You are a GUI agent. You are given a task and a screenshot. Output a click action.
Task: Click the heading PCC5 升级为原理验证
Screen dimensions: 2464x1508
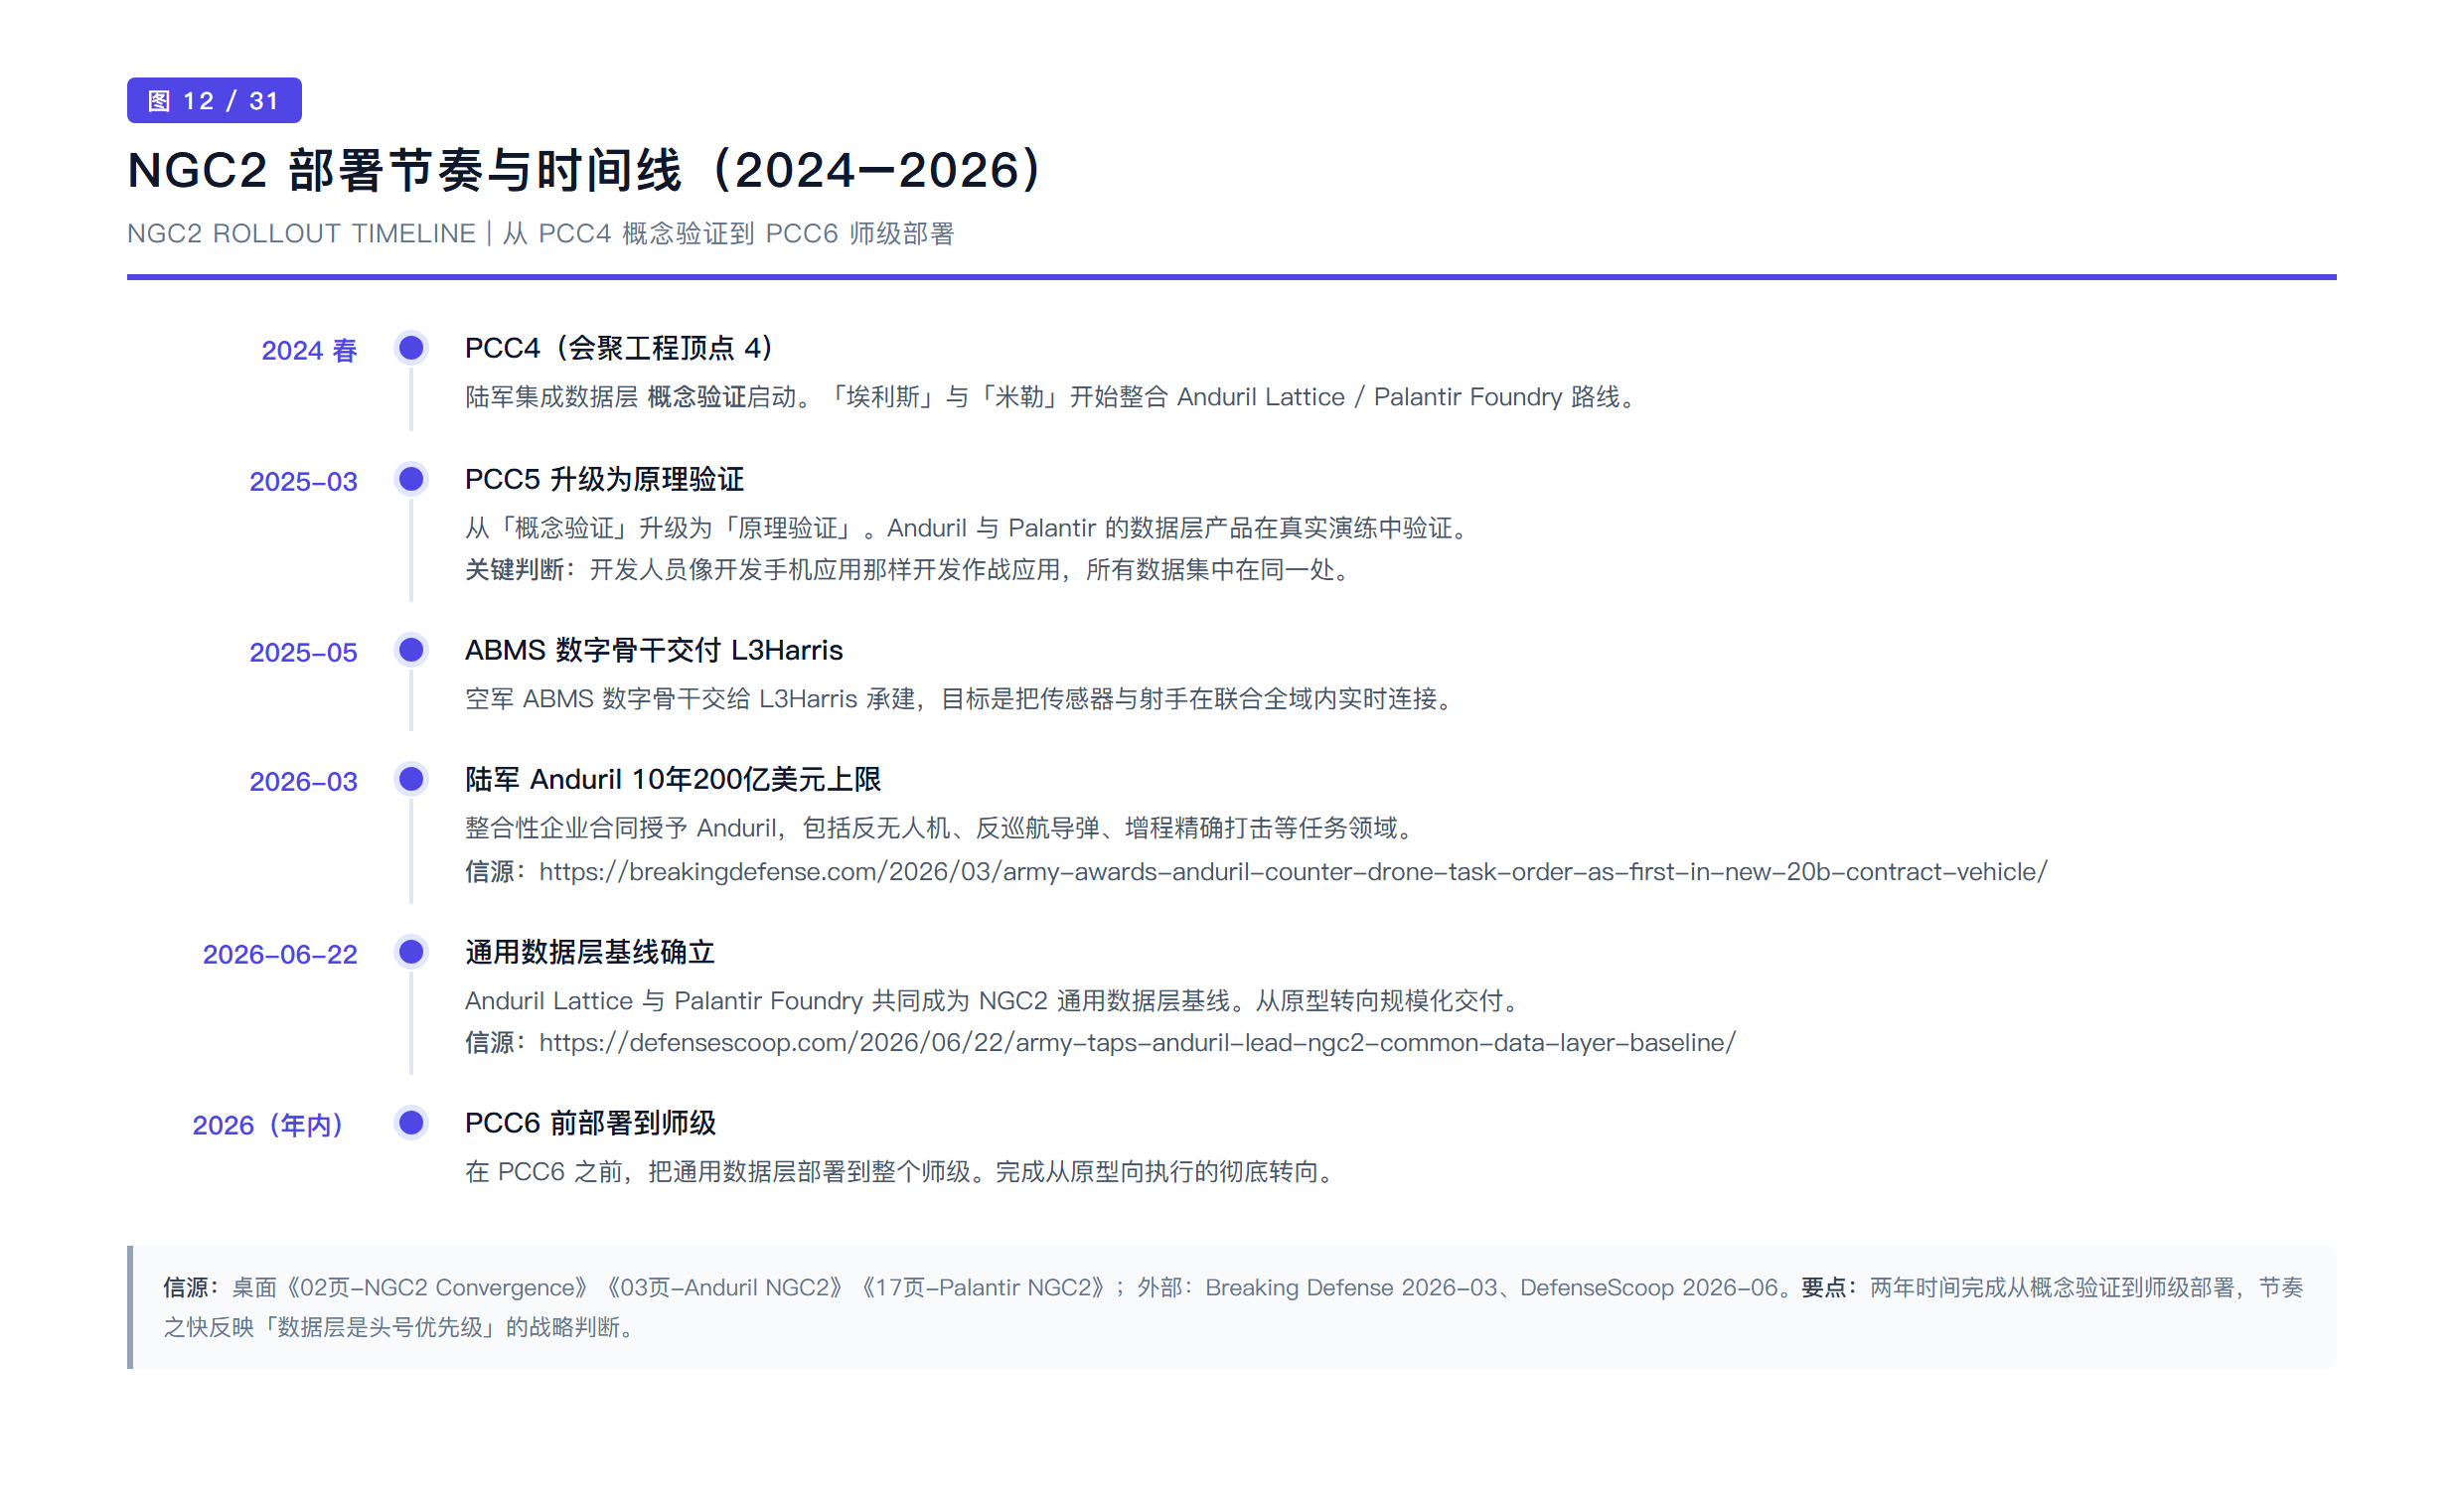click(604, 479)
